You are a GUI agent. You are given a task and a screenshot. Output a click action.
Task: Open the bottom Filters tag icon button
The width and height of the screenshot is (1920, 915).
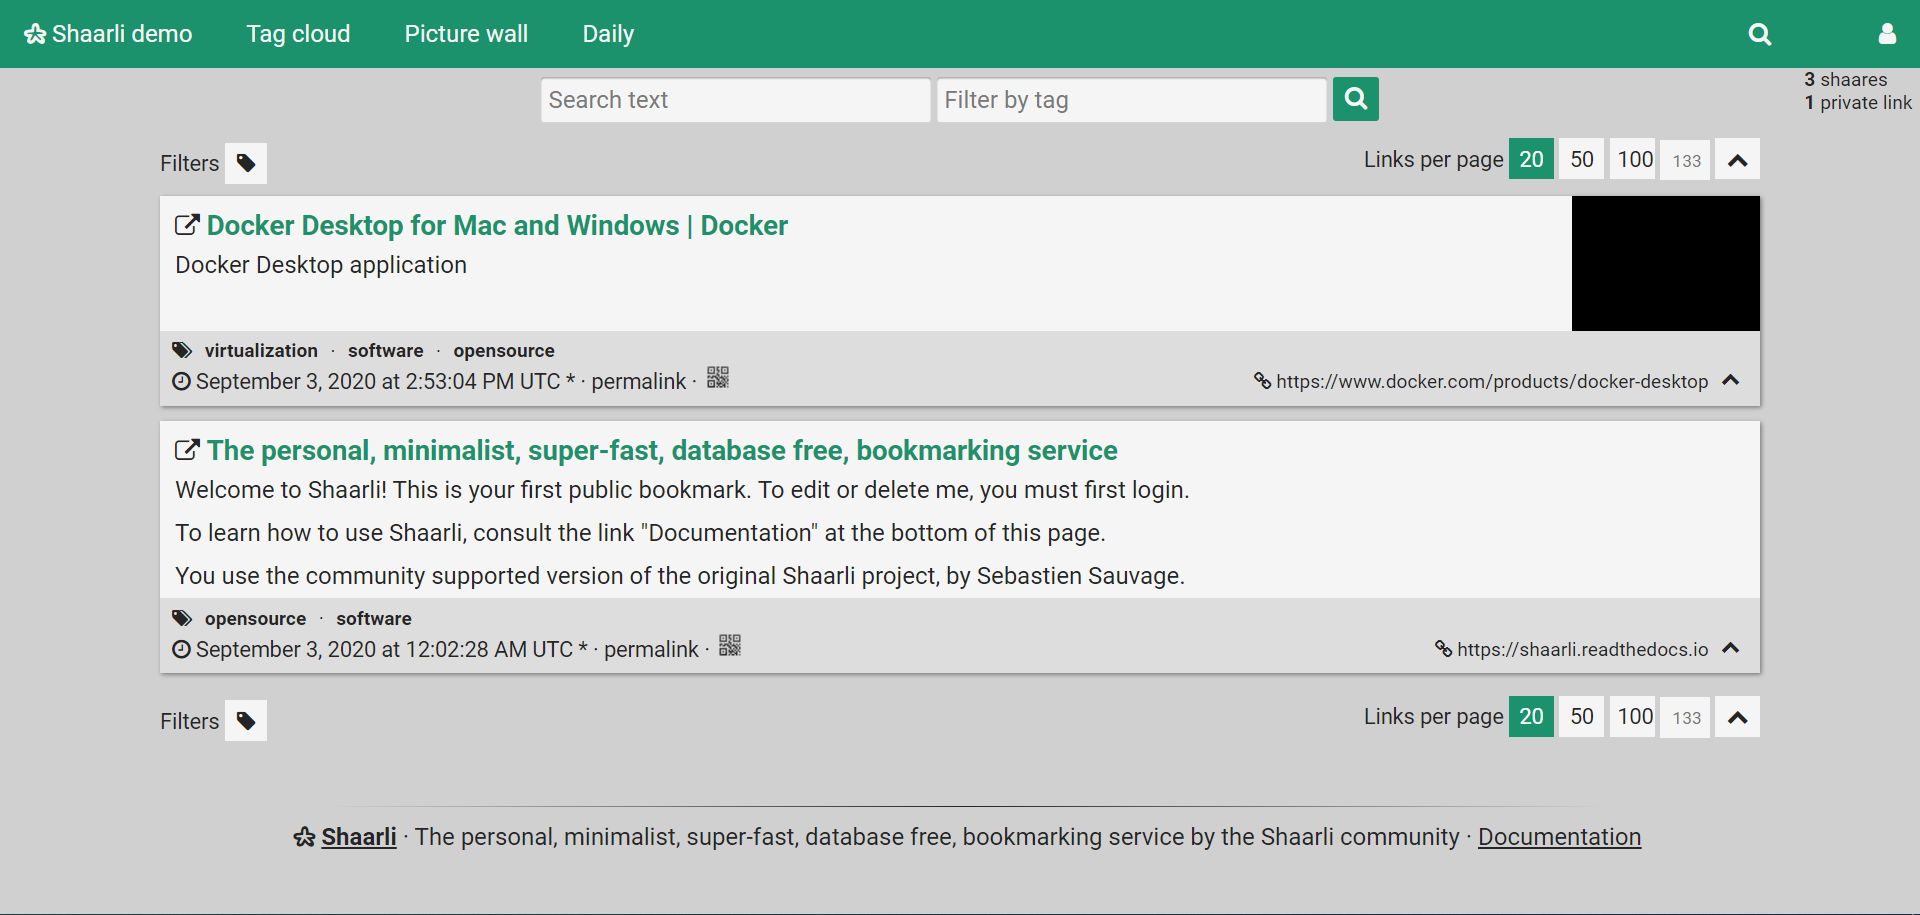246,721
